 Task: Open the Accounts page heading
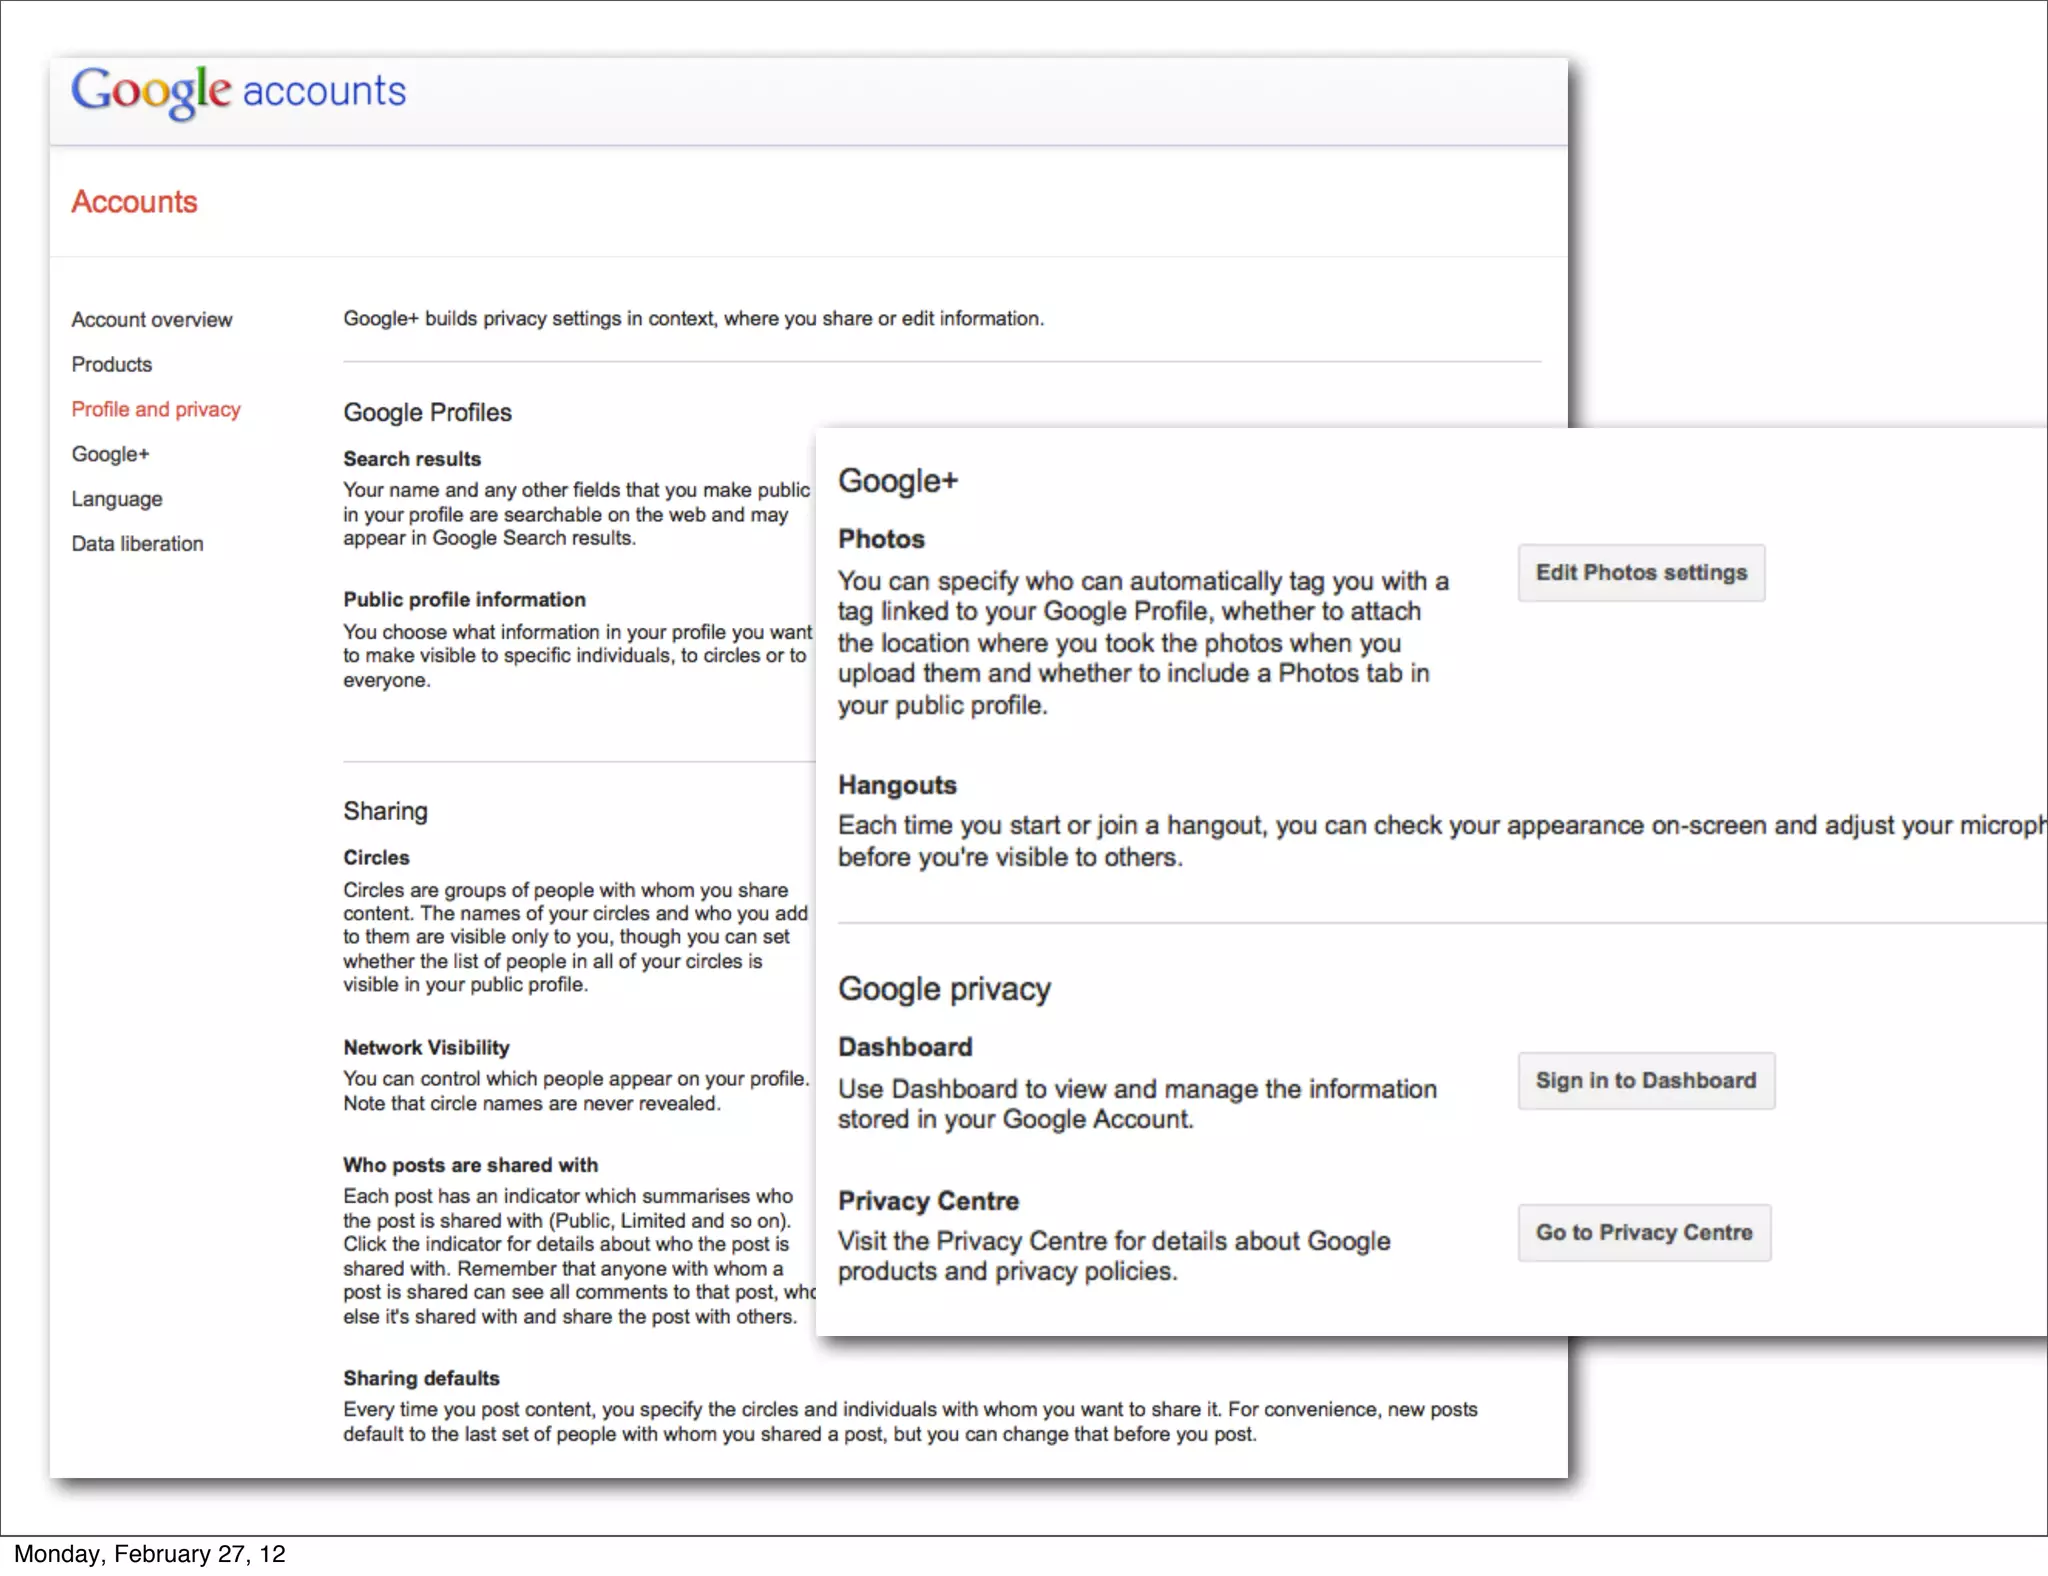pos(134,202)
